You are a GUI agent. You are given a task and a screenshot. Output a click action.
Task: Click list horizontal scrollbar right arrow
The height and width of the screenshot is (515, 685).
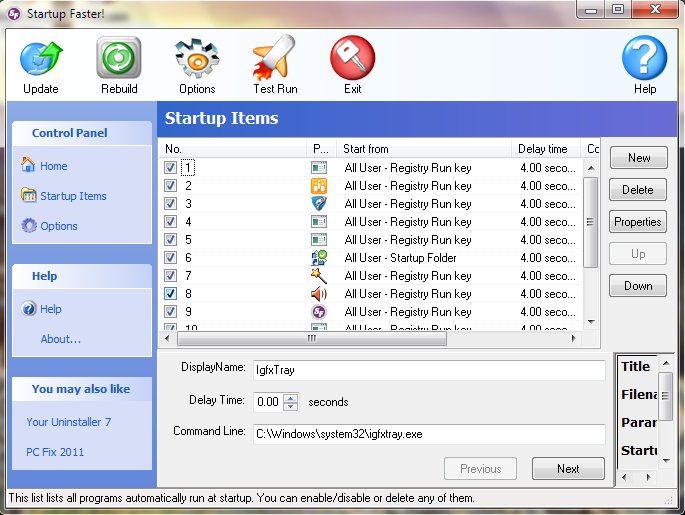pos(574,338)
